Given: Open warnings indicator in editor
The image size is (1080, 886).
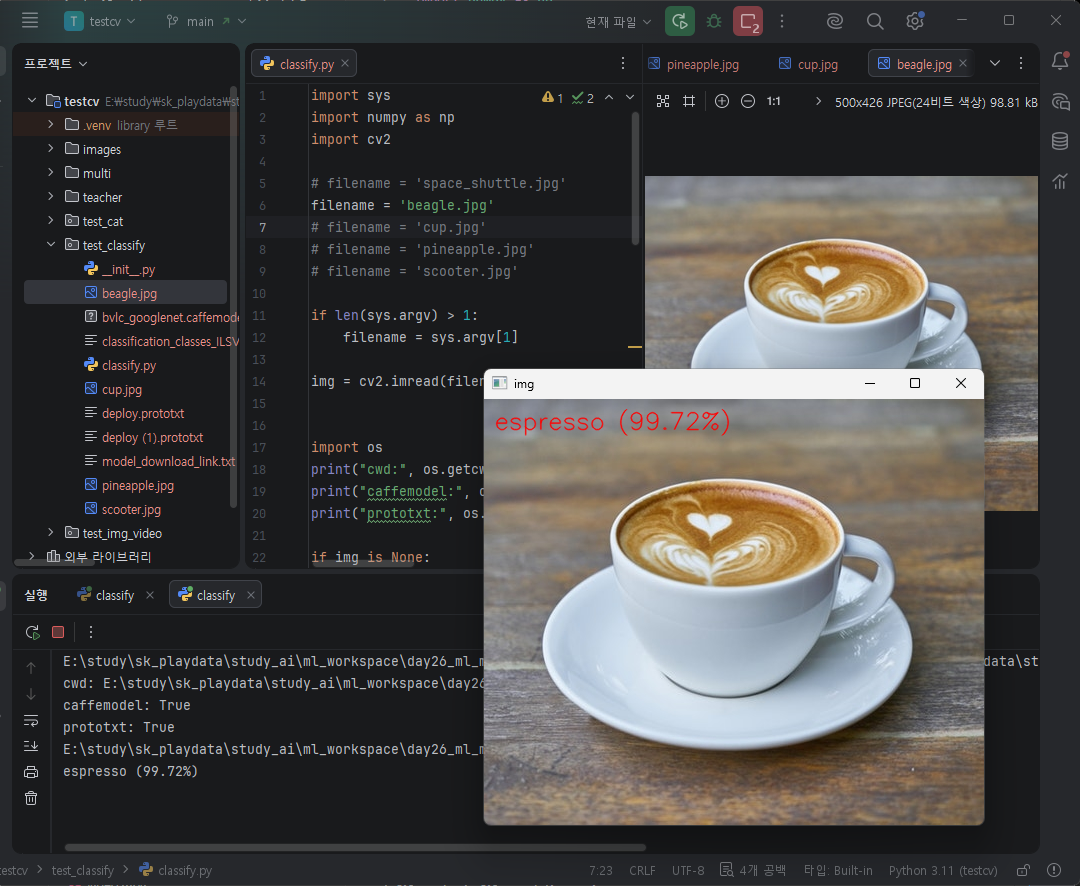Looking at the screenshot, I should click(552, 98).
